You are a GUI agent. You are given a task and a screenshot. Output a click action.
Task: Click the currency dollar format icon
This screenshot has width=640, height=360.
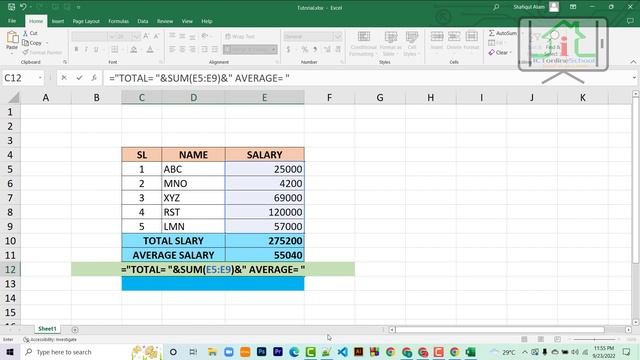click(x=289, y=49)
